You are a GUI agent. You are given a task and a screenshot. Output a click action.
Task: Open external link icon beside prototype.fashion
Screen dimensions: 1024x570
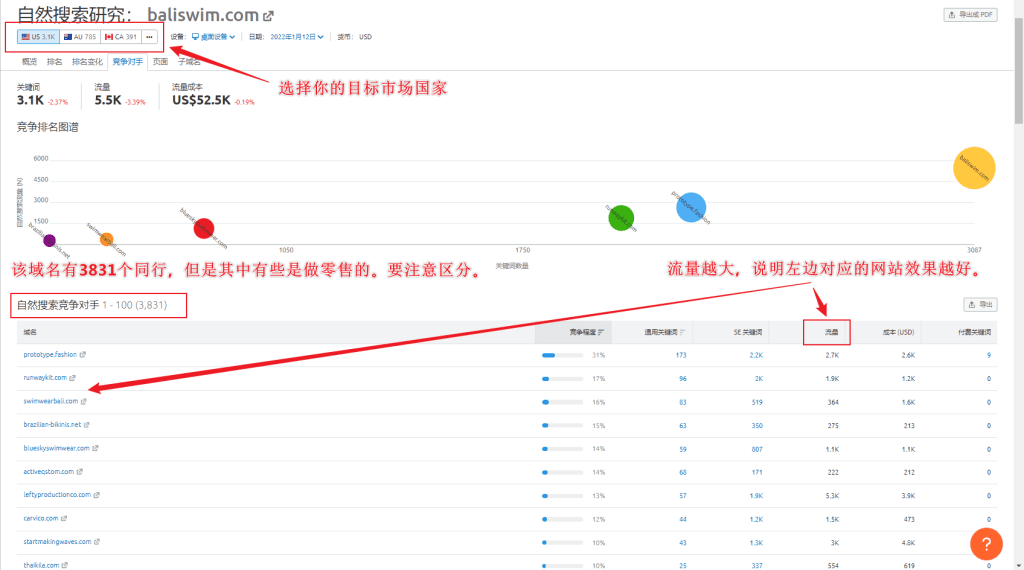[x=83, y=355]
